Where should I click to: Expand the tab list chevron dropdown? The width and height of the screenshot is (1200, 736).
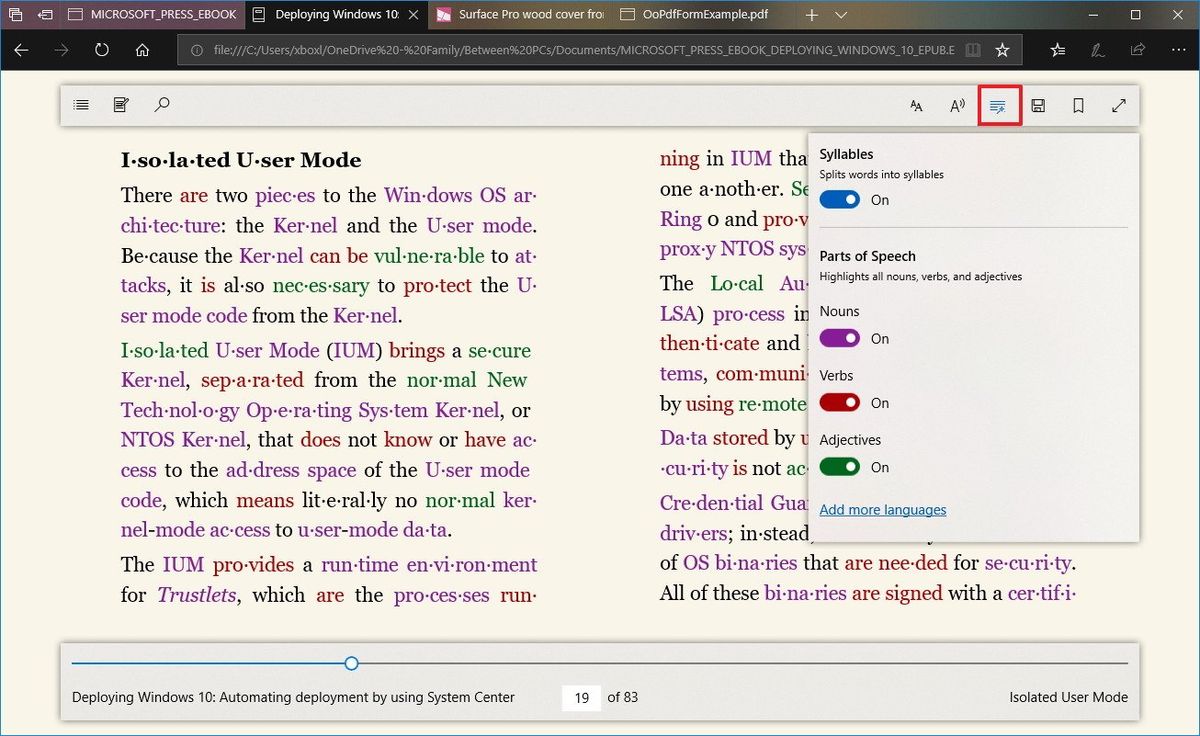841,15
